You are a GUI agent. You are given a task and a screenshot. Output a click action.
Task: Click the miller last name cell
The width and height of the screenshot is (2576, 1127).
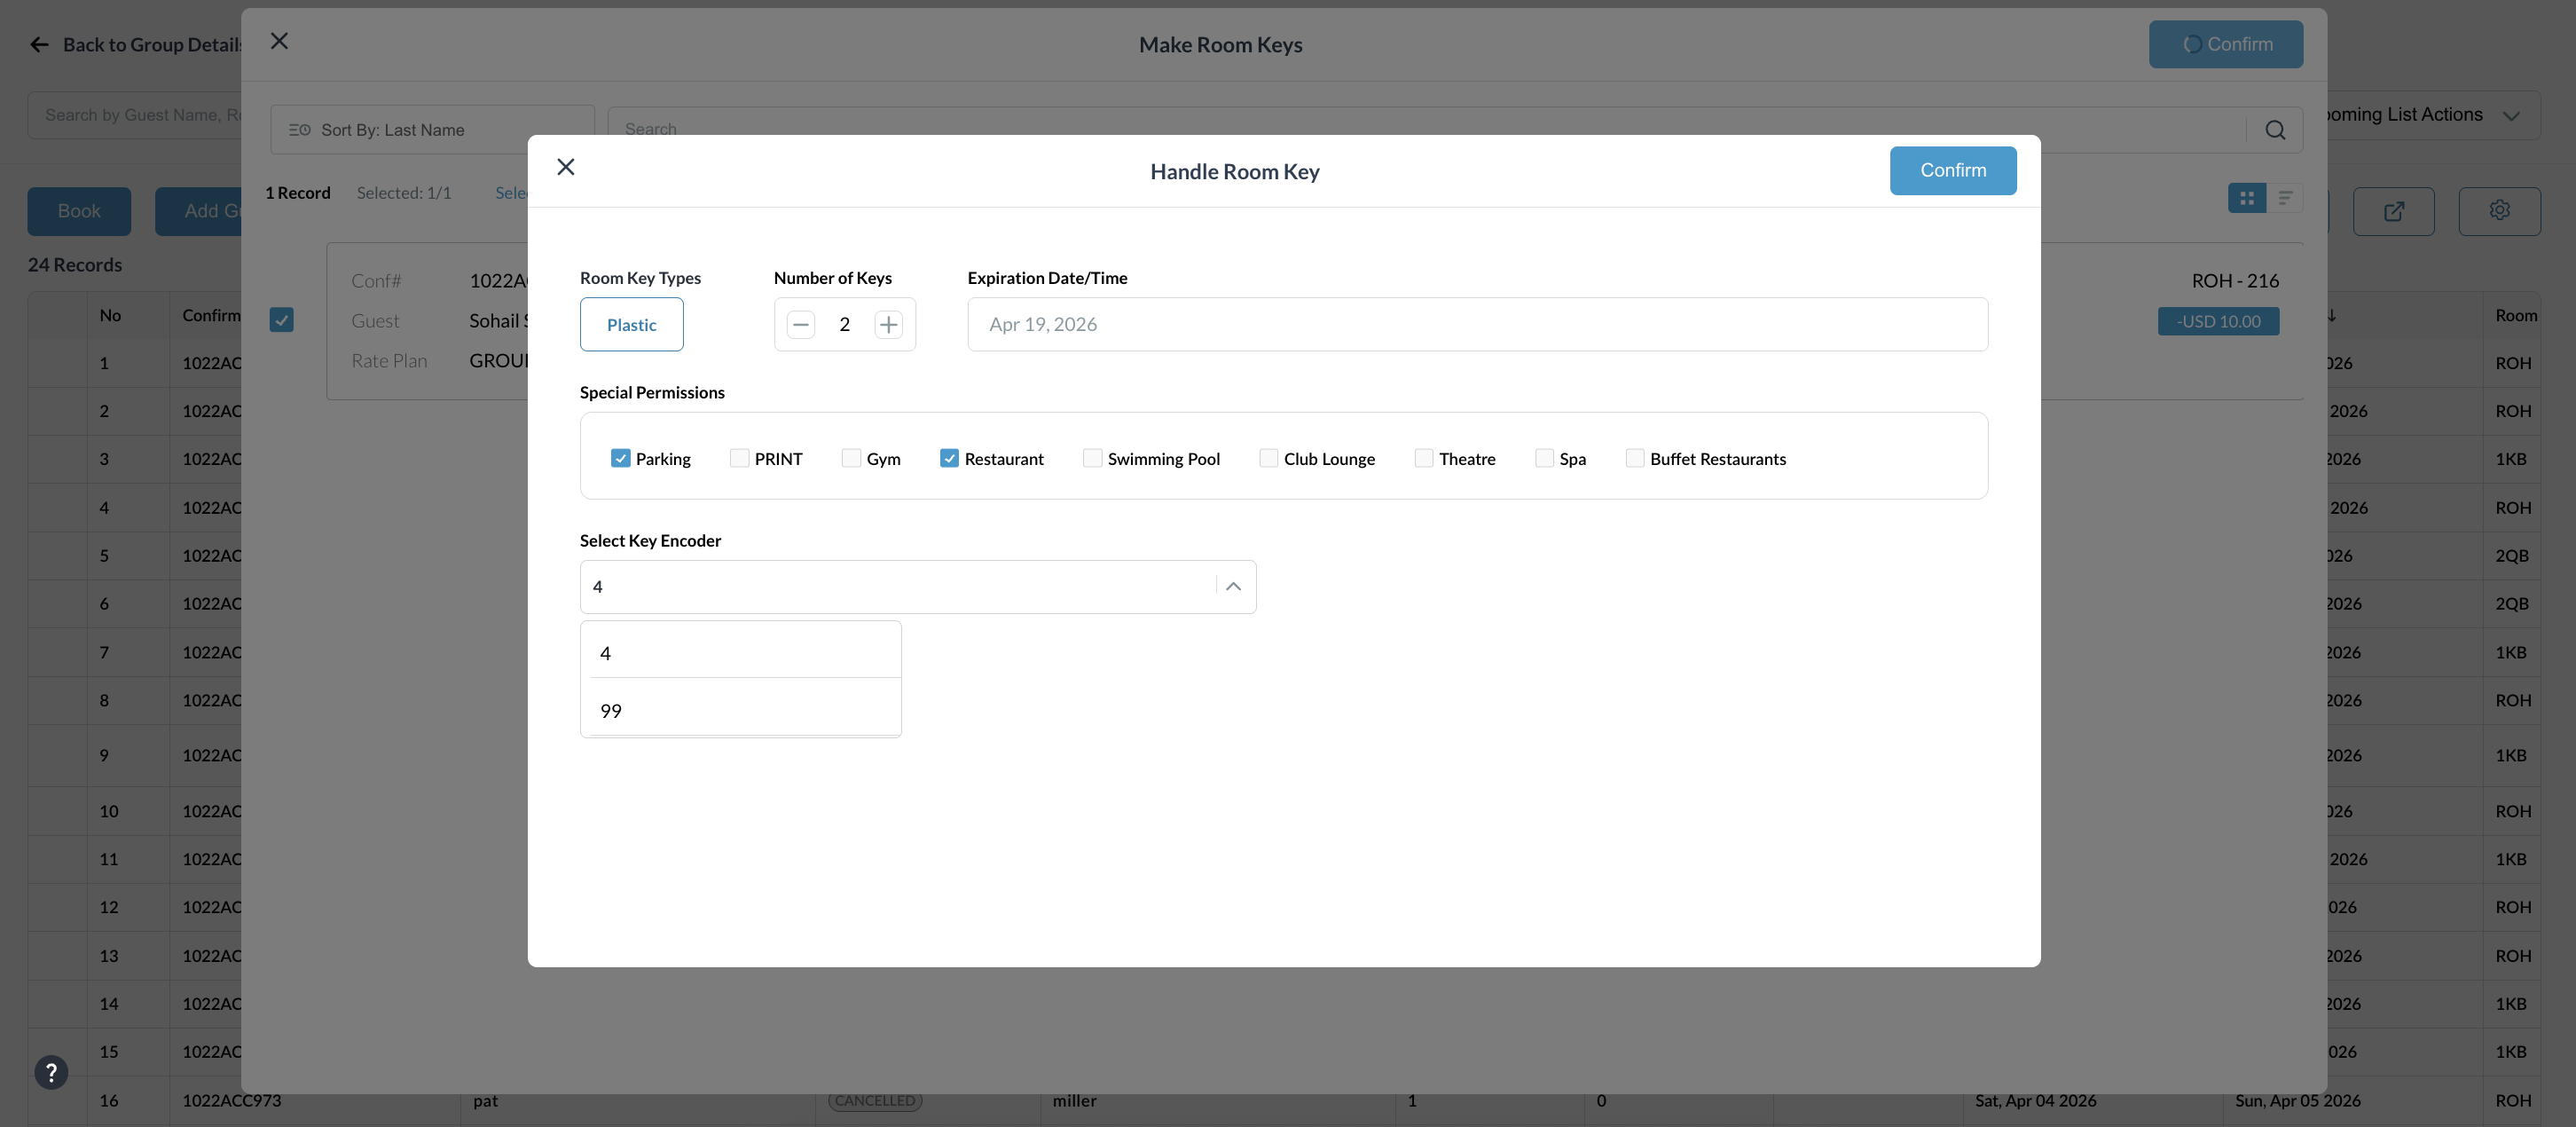click(1074, 1100)
